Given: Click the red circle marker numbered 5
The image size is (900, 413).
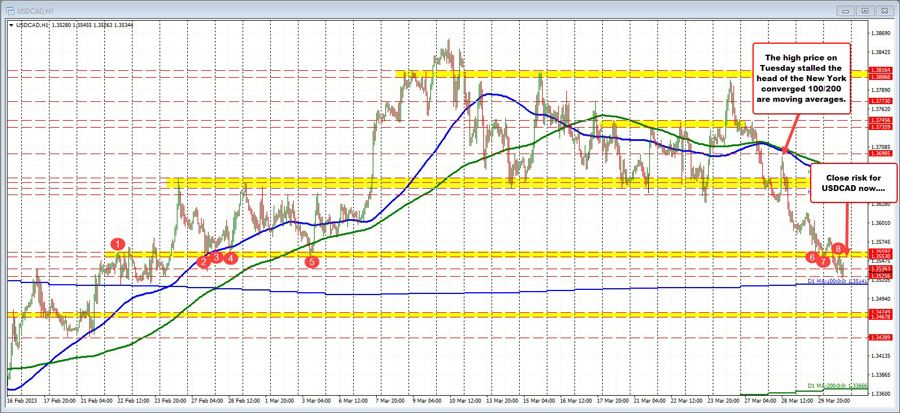Looking at the screenshot, I should click(x=311, y=261).
